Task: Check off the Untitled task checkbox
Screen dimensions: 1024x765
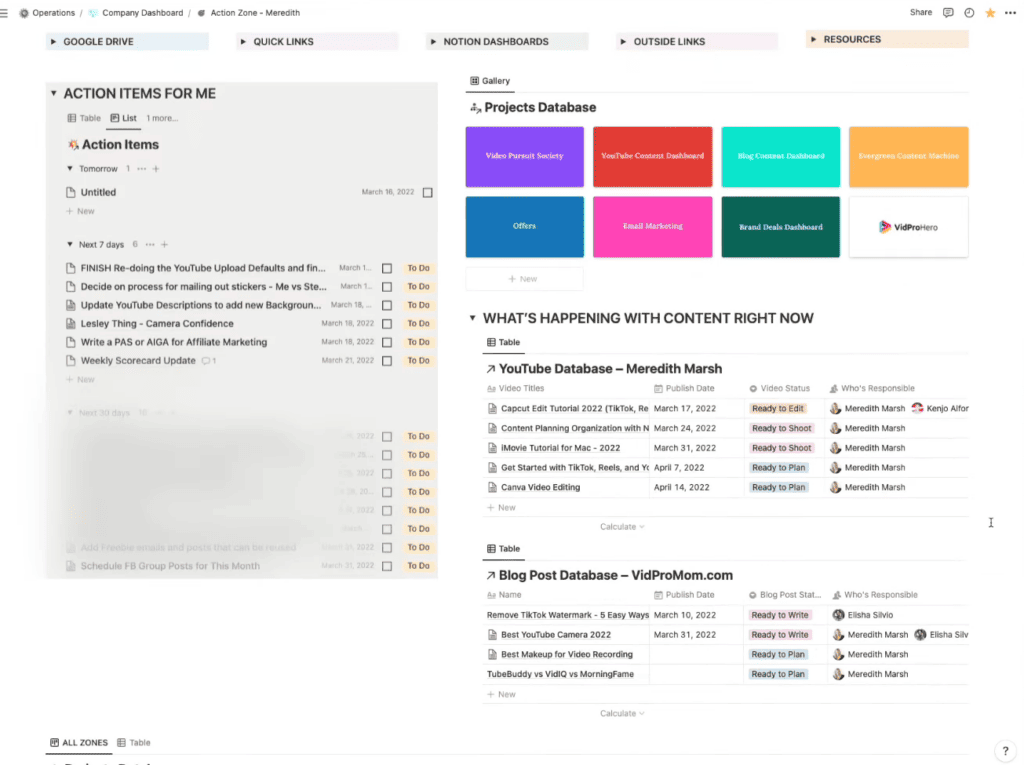Action: tap(428, 193)
